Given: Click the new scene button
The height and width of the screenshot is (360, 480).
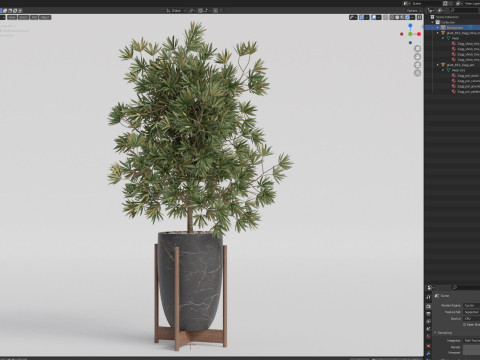Looking at the screenshot, I should coord(446,4).
